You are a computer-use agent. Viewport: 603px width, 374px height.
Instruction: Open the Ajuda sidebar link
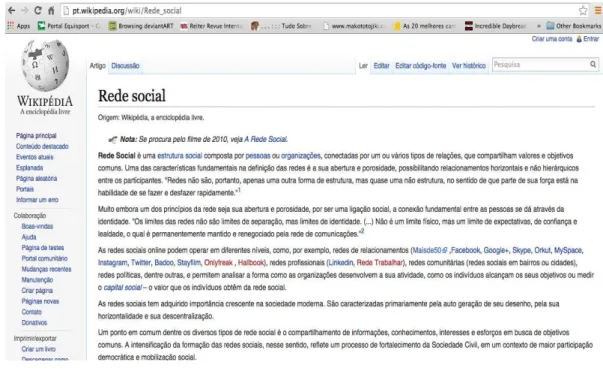(29, 237)
